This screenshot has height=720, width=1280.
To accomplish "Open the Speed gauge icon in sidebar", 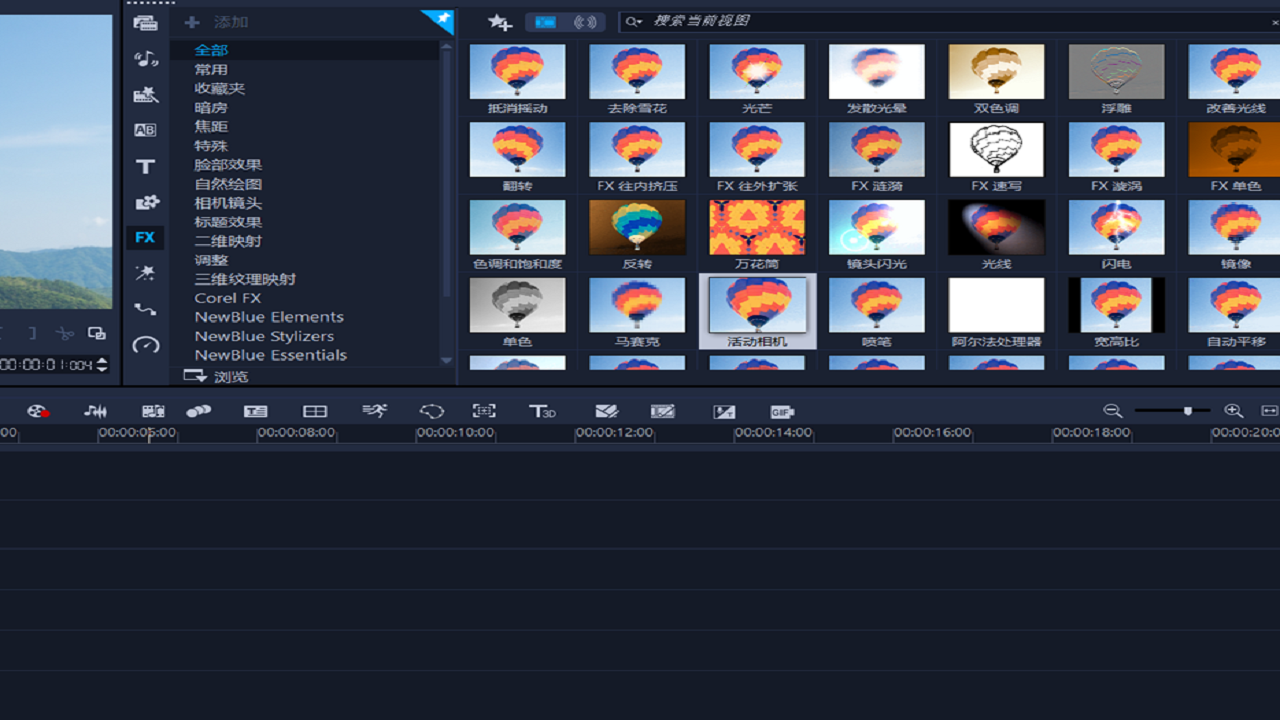I will pos(146,345).
